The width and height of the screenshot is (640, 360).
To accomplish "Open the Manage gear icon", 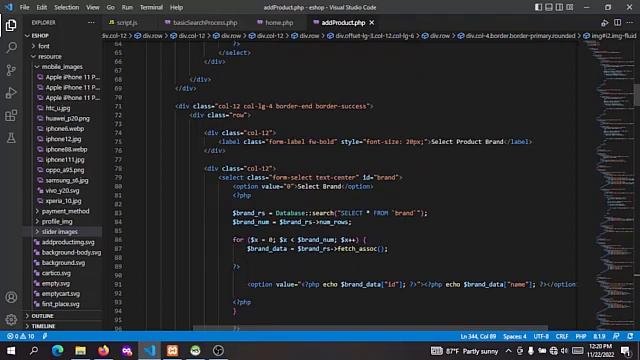I will (x=11, y=319).
